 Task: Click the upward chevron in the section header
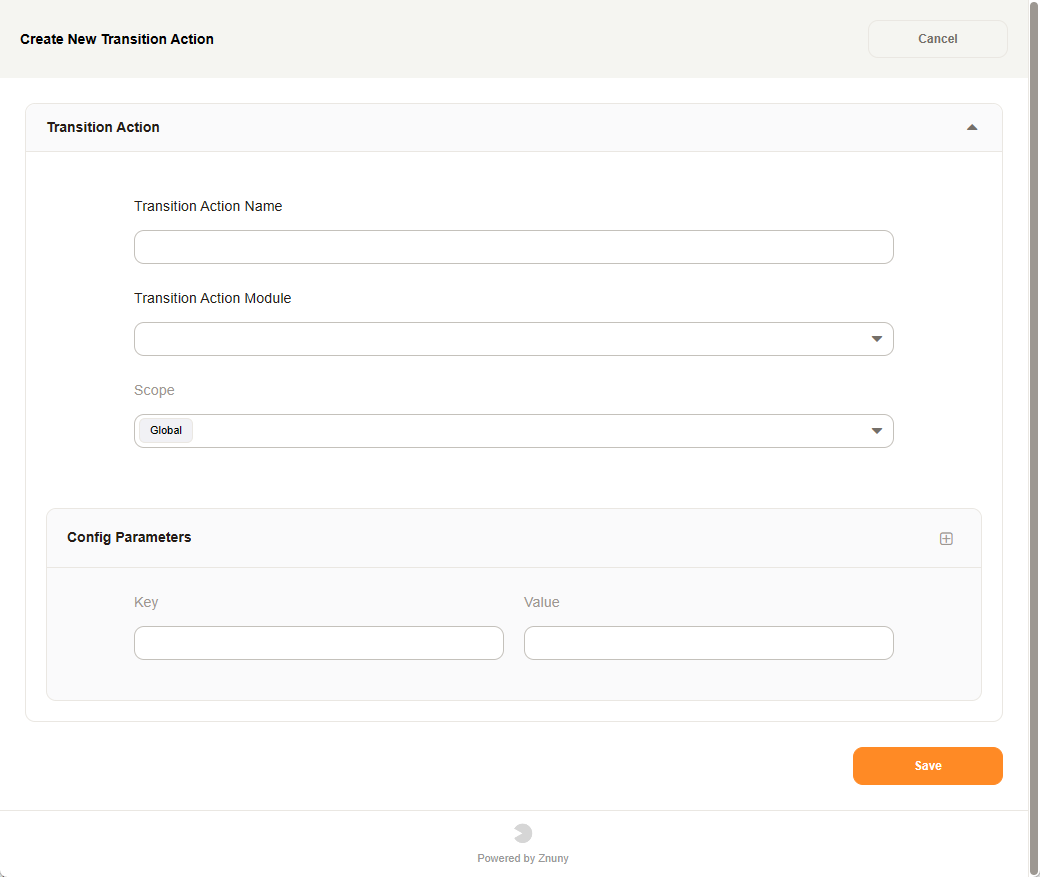(x=971, y=127)
